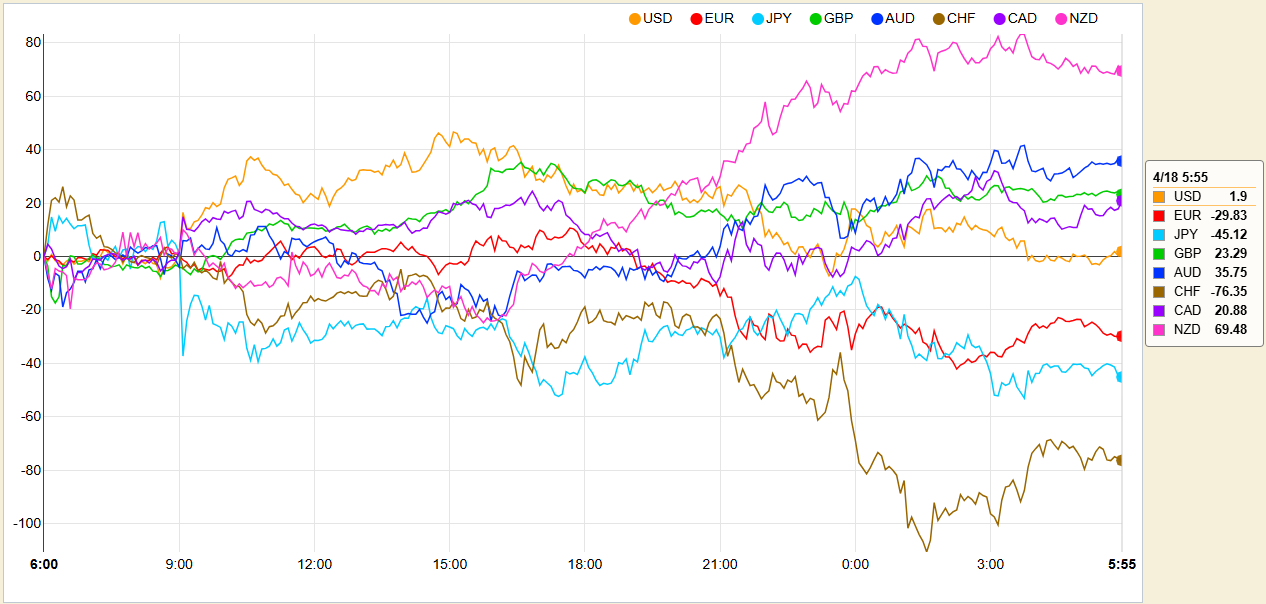The height and width of the screenshot is (604, 1266).
Task: Click the brown CHF end-point marker
Action: click(1120, 460)
